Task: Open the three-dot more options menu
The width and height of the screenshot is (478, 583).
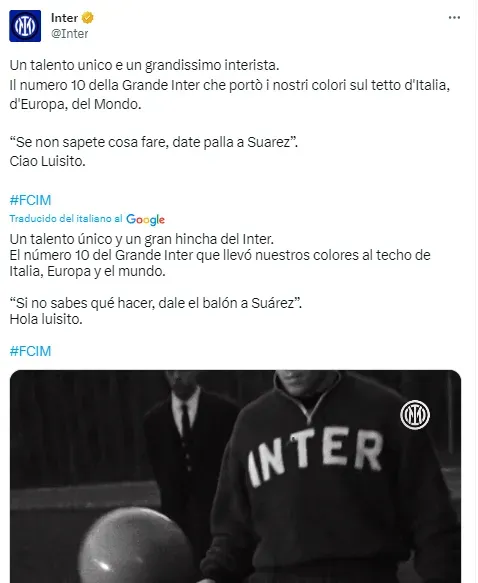Action: click(454, 17)
